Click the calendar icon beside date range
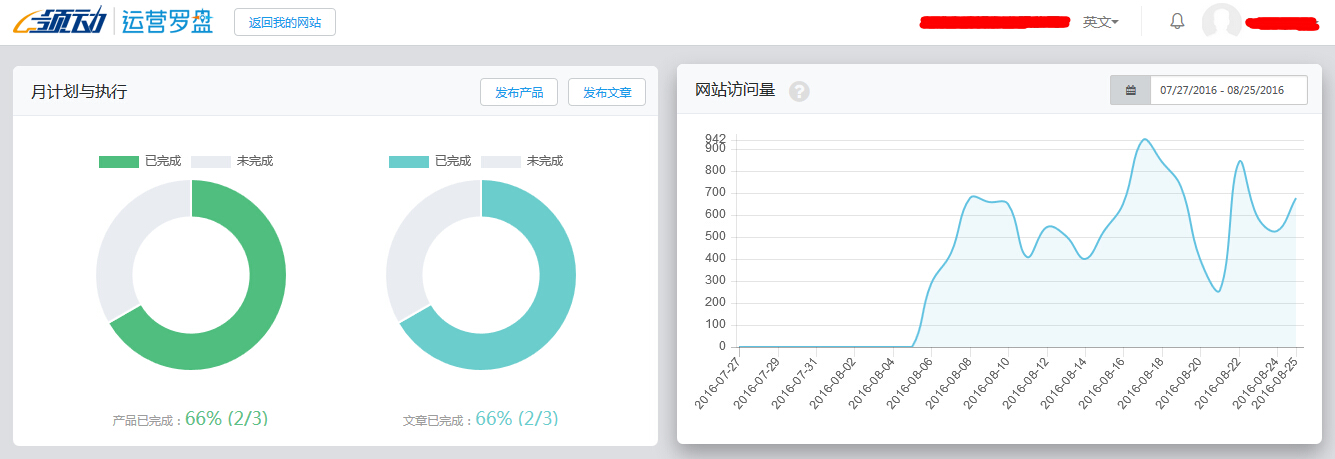The width and height of the screenshot is (1335, 459). coord(1130,90)
